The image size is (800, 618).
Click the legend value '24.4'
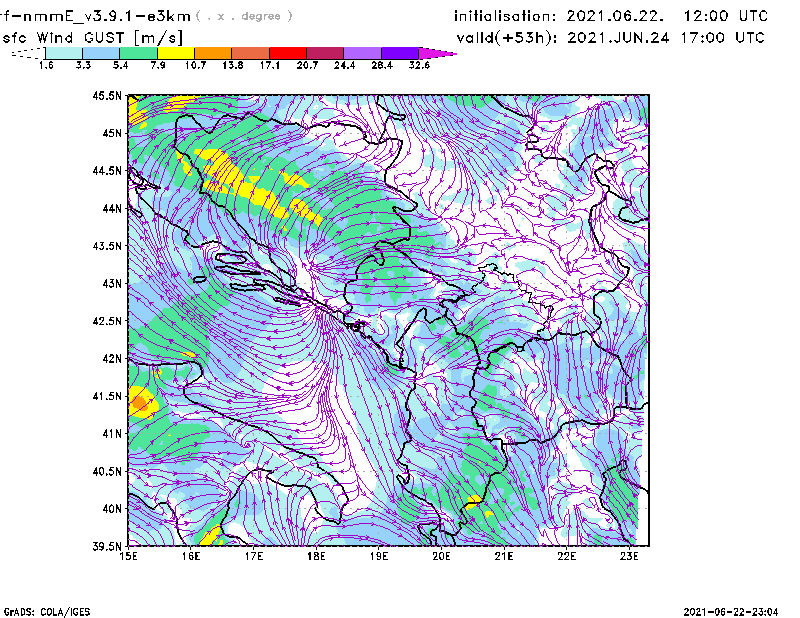[344, 65]
